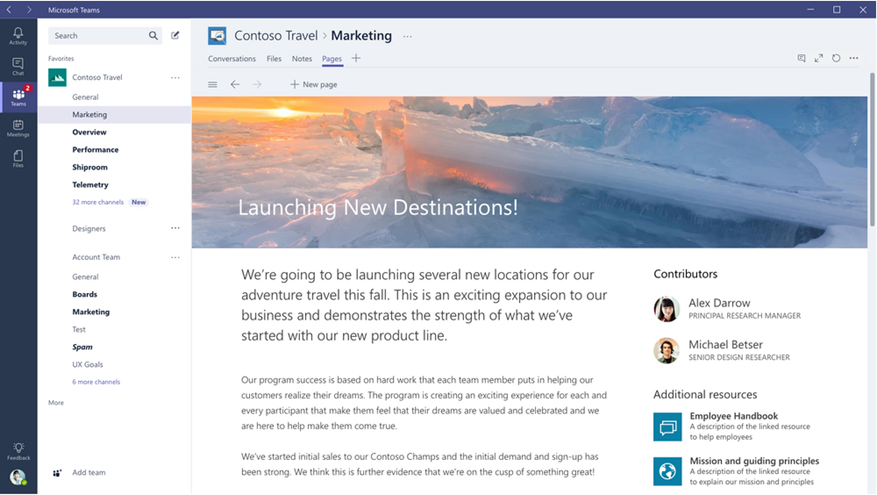The image size is (877, 495).
Task: Select the Account Team
Action: (96, 257)
